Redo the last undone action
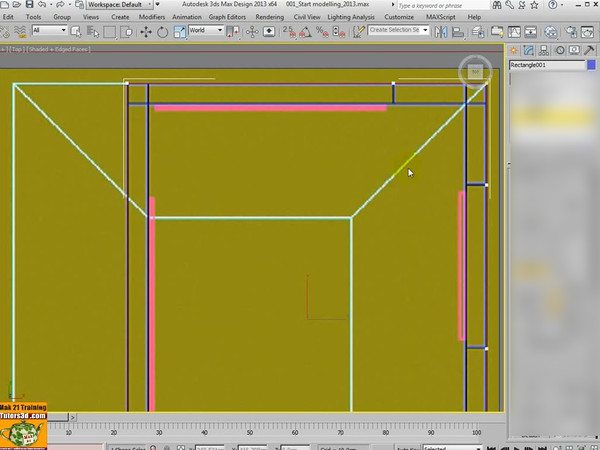Image resolution: width=600 pixels, height=450 pixels. [x=60, y=5]
